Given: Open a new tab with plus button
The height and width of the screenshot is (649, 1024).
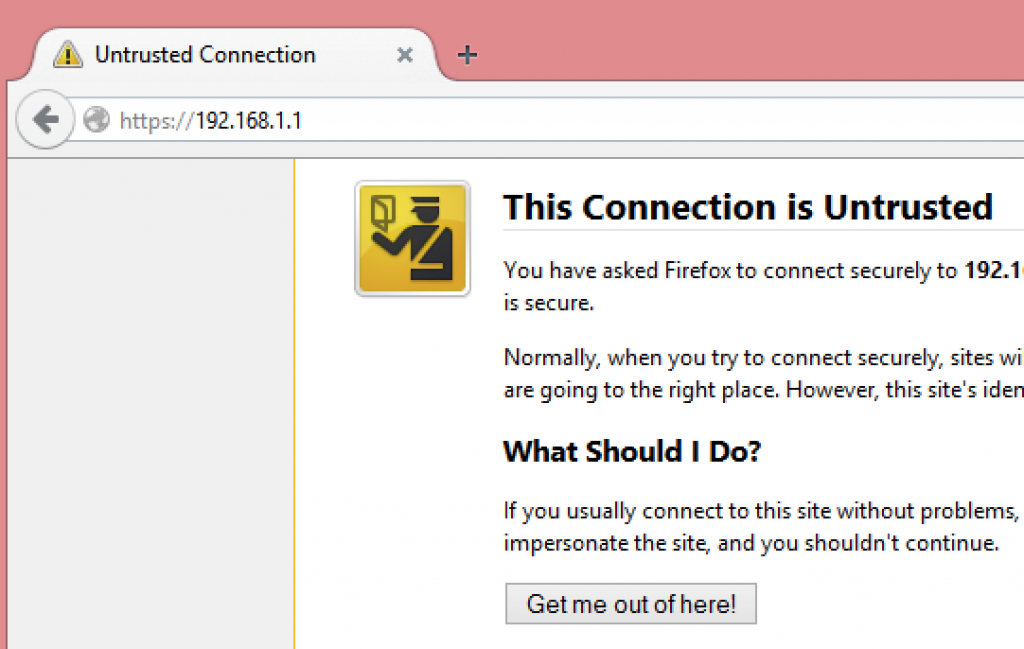Looking at the screenshot, I should (467, 55).
